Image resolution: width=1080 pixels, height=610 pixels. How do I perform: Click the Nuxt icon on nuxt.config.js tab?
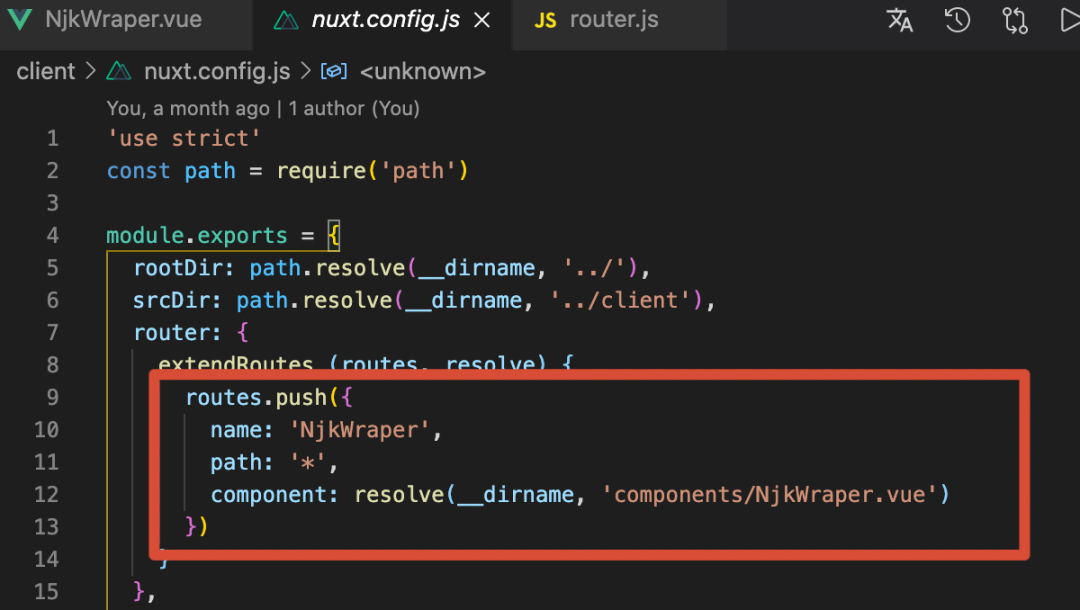(x=286, y=20)
